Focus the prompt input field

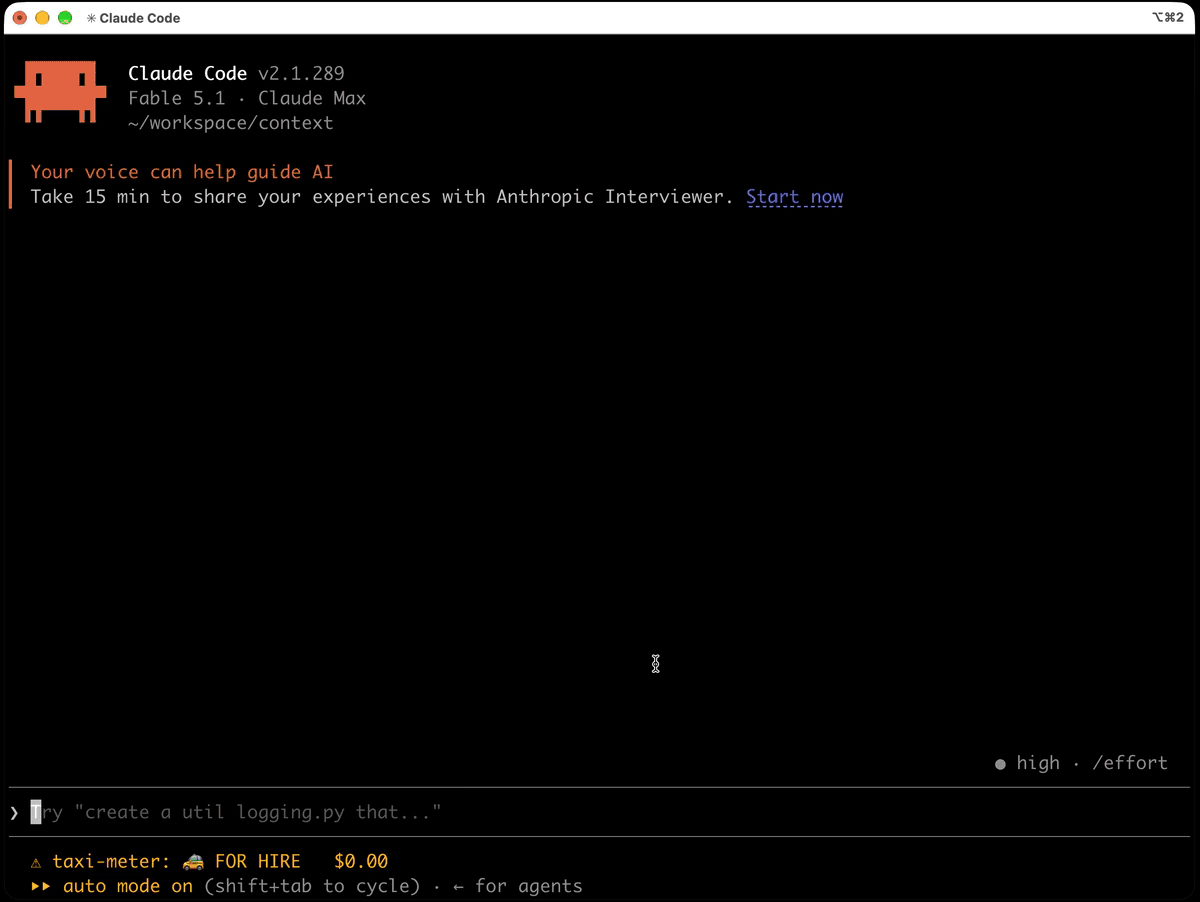click(x=600, y=812)
